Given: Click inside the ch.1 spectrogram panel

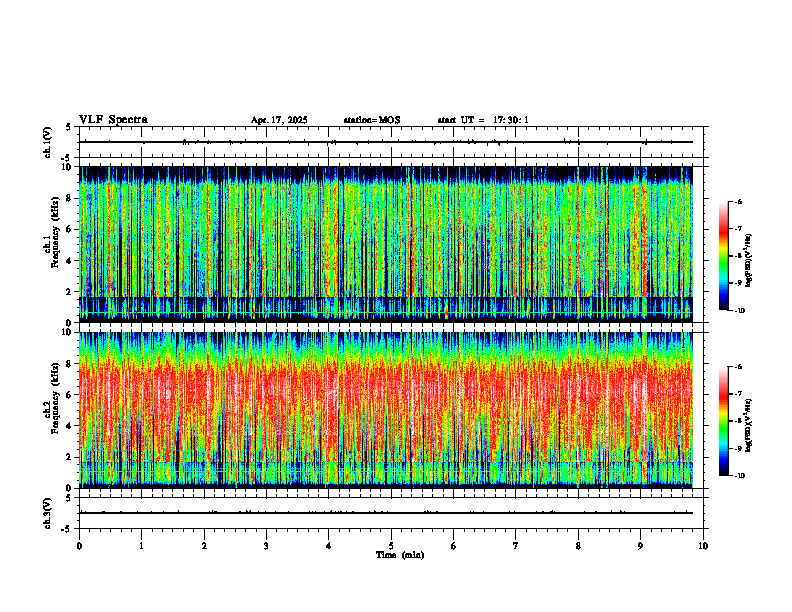Looking at the screenshot, I should [x=386, y=244].
